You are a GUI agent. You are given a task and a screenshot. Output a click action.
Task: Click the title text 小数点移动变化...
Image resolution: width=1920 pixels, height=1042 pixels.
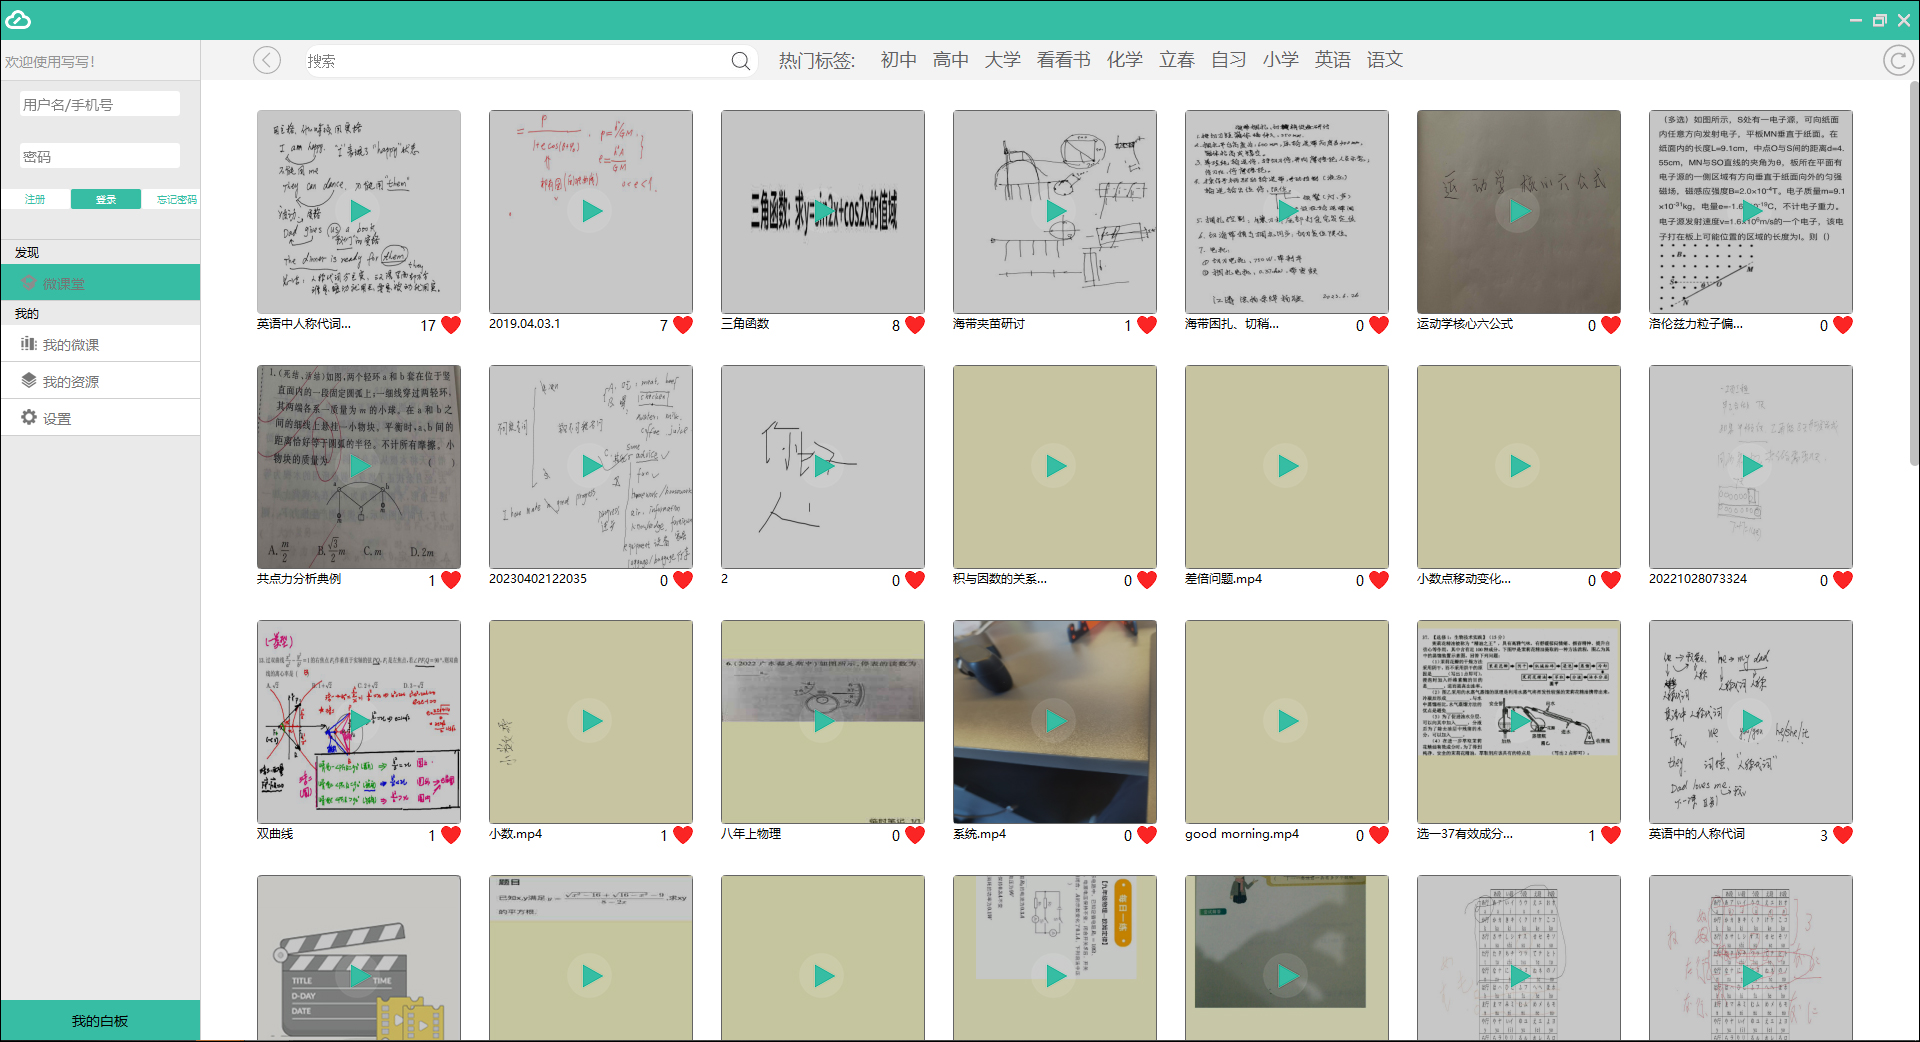click(1463, 579)
